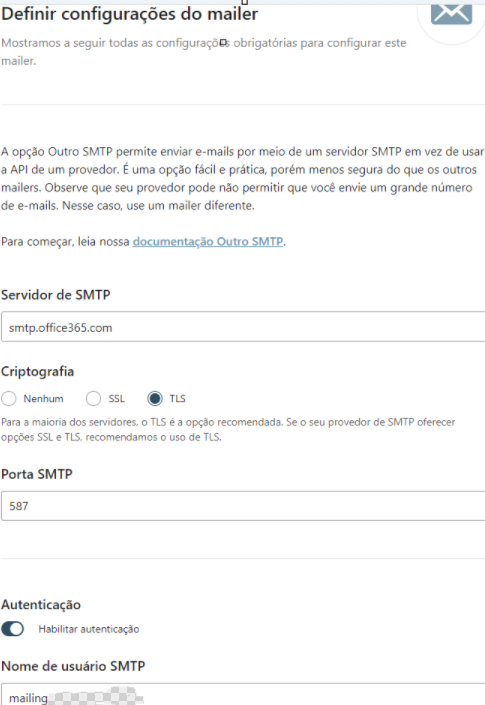
Task: Click the 'Definir configurações do mailer' heading
Action: point(130,14)
